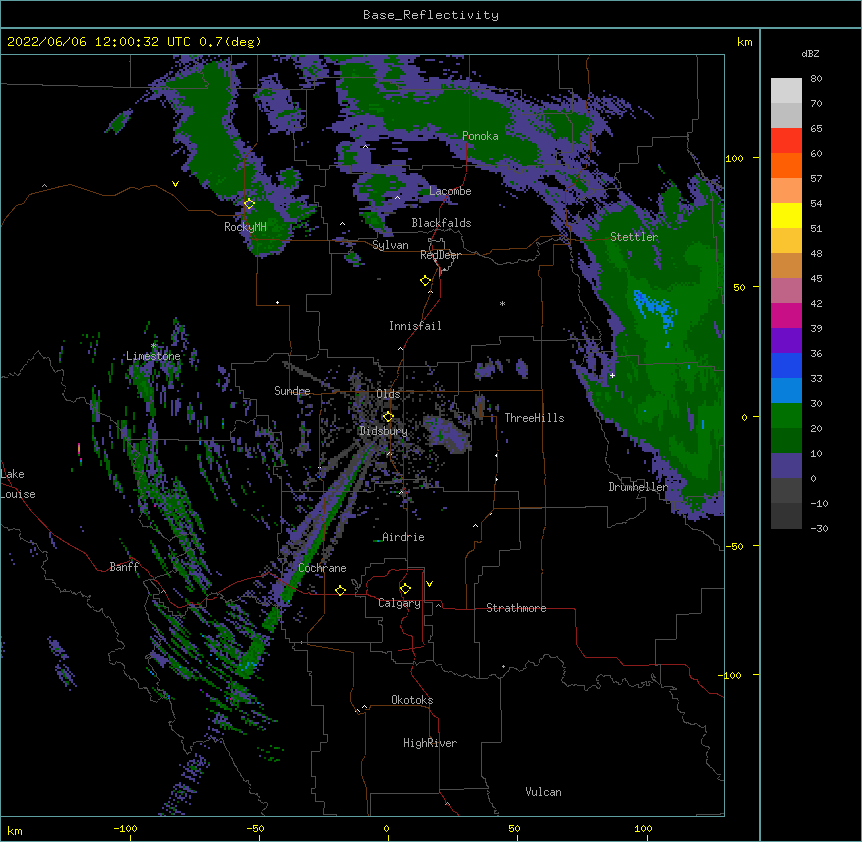The height and width of the screenshot is (842, 862).
Task: Click the -100 tick on bottom axis
Action: (125, 828)
